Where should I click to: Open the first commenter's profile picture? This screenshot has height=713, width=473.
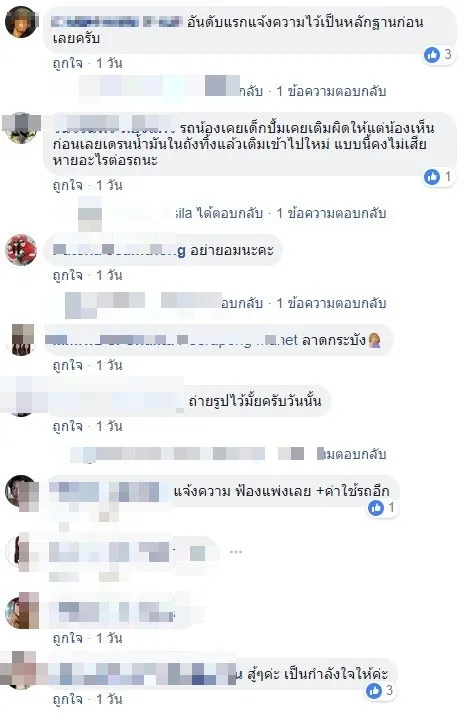click(x=21, y=21)
